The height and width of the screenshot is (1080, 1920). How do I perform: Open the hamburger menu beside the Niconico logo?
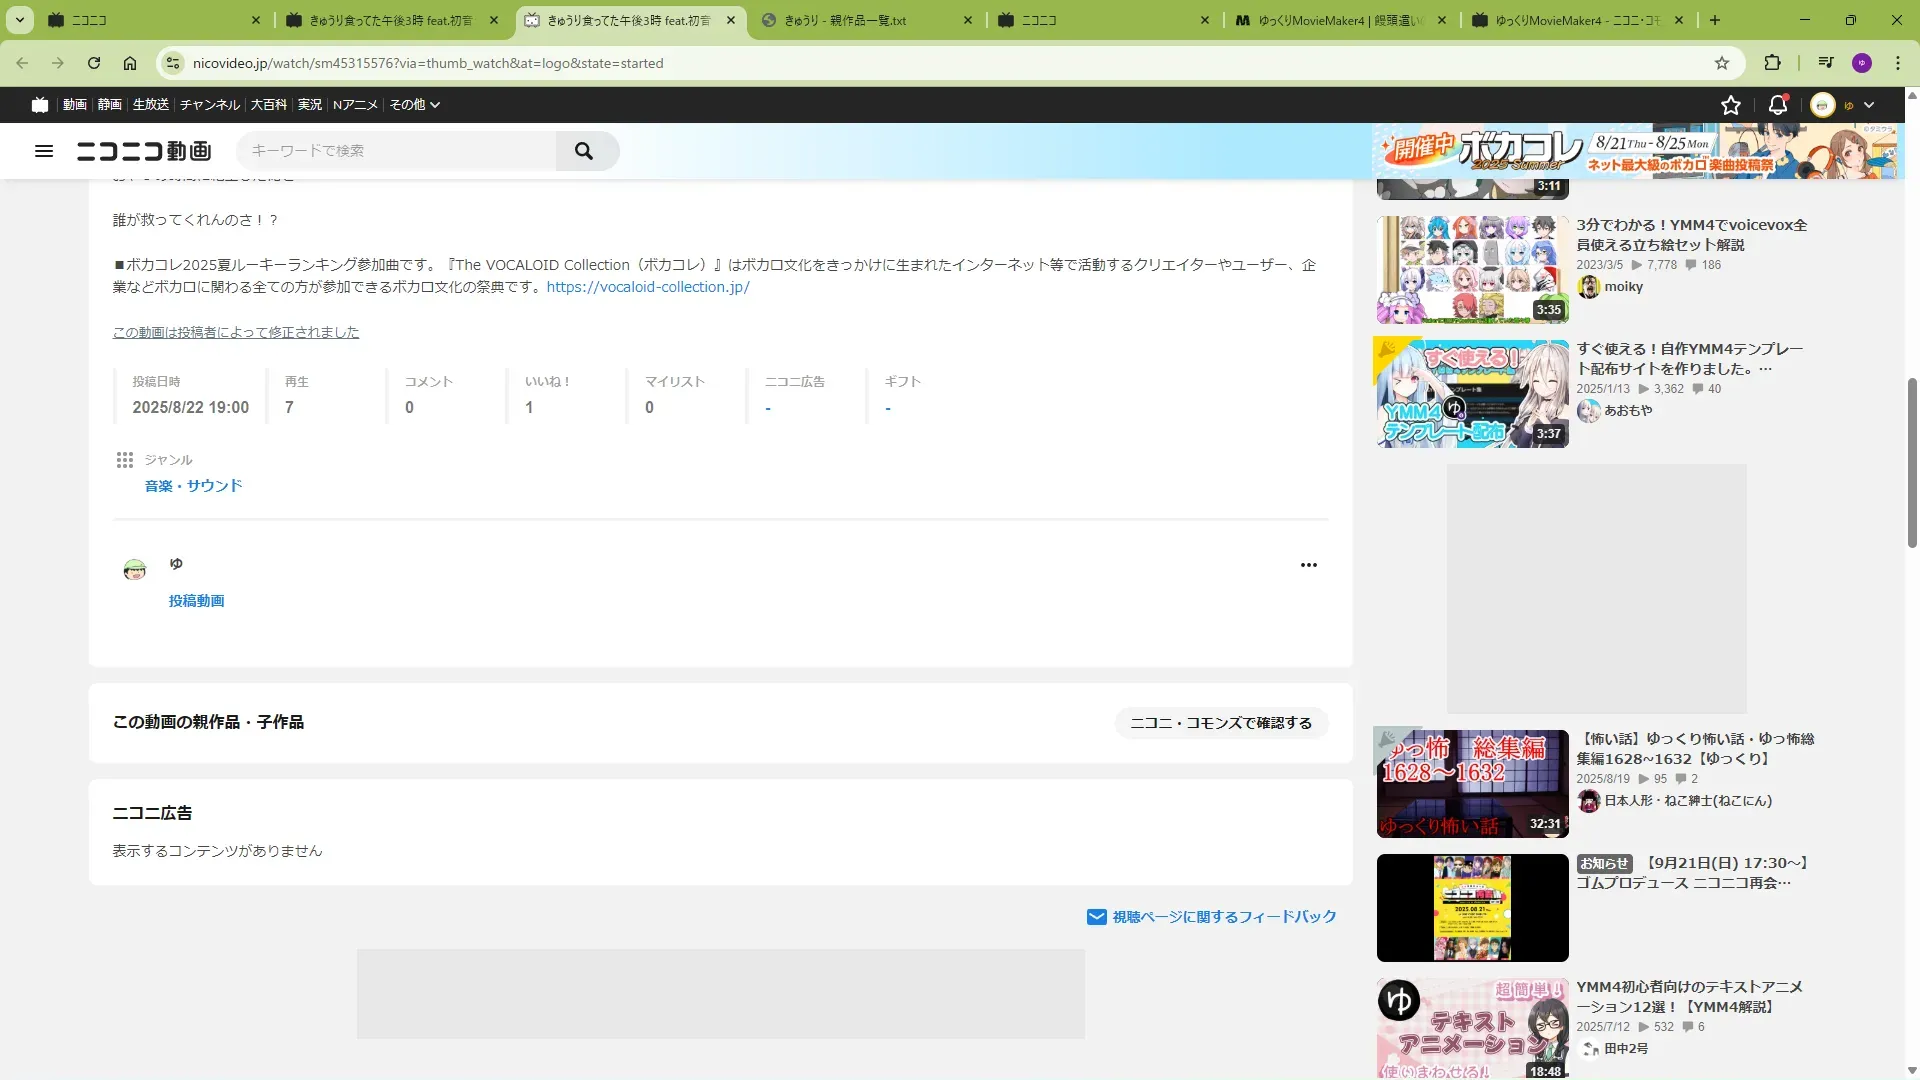pyautogui.click(x=44, y=151)
